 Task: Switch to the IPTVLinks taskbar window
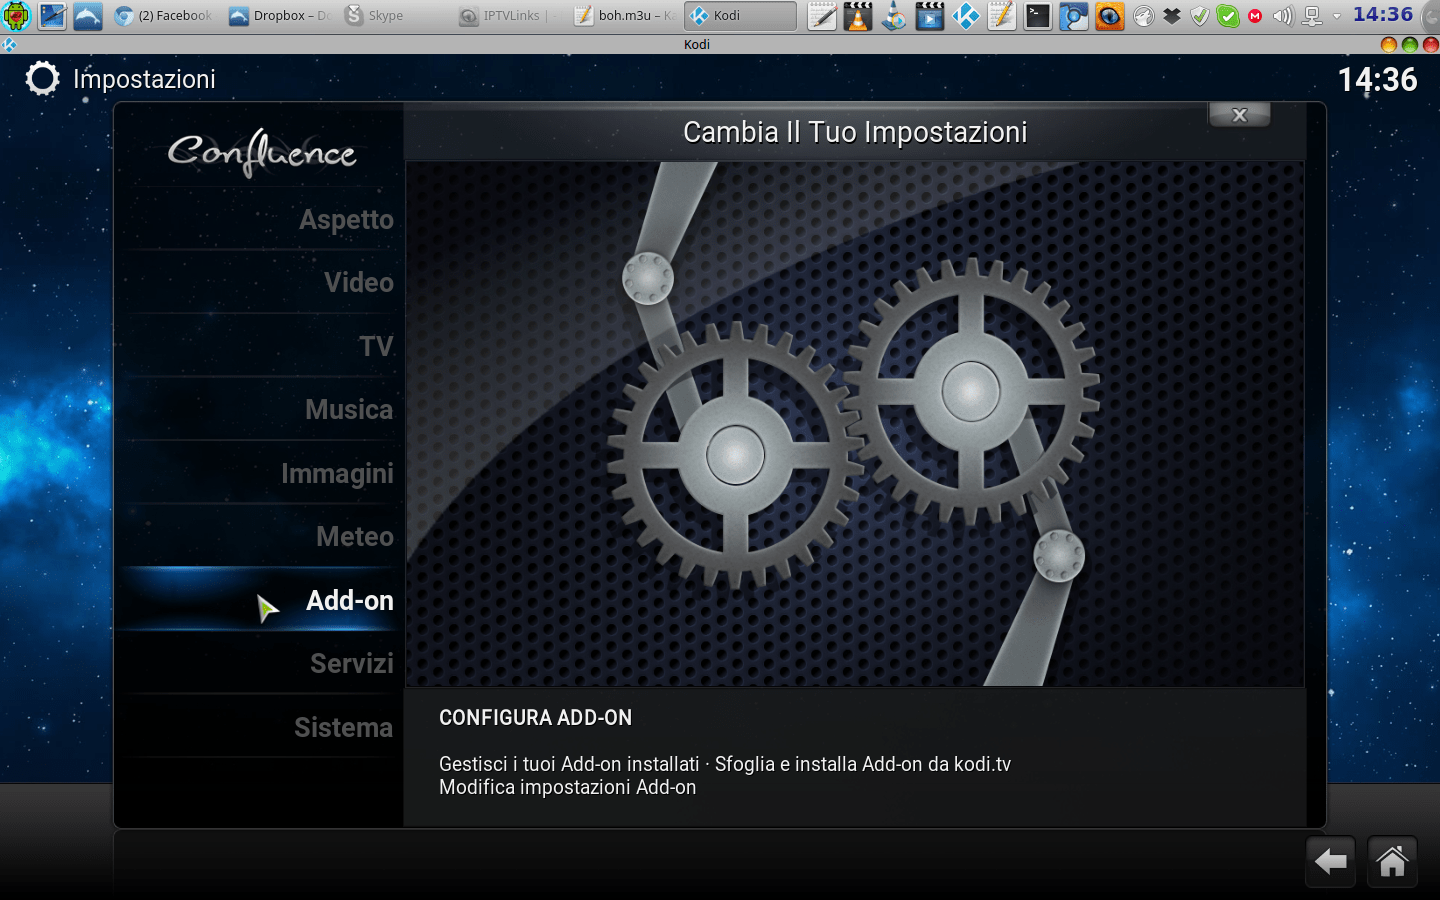(511, 15)
